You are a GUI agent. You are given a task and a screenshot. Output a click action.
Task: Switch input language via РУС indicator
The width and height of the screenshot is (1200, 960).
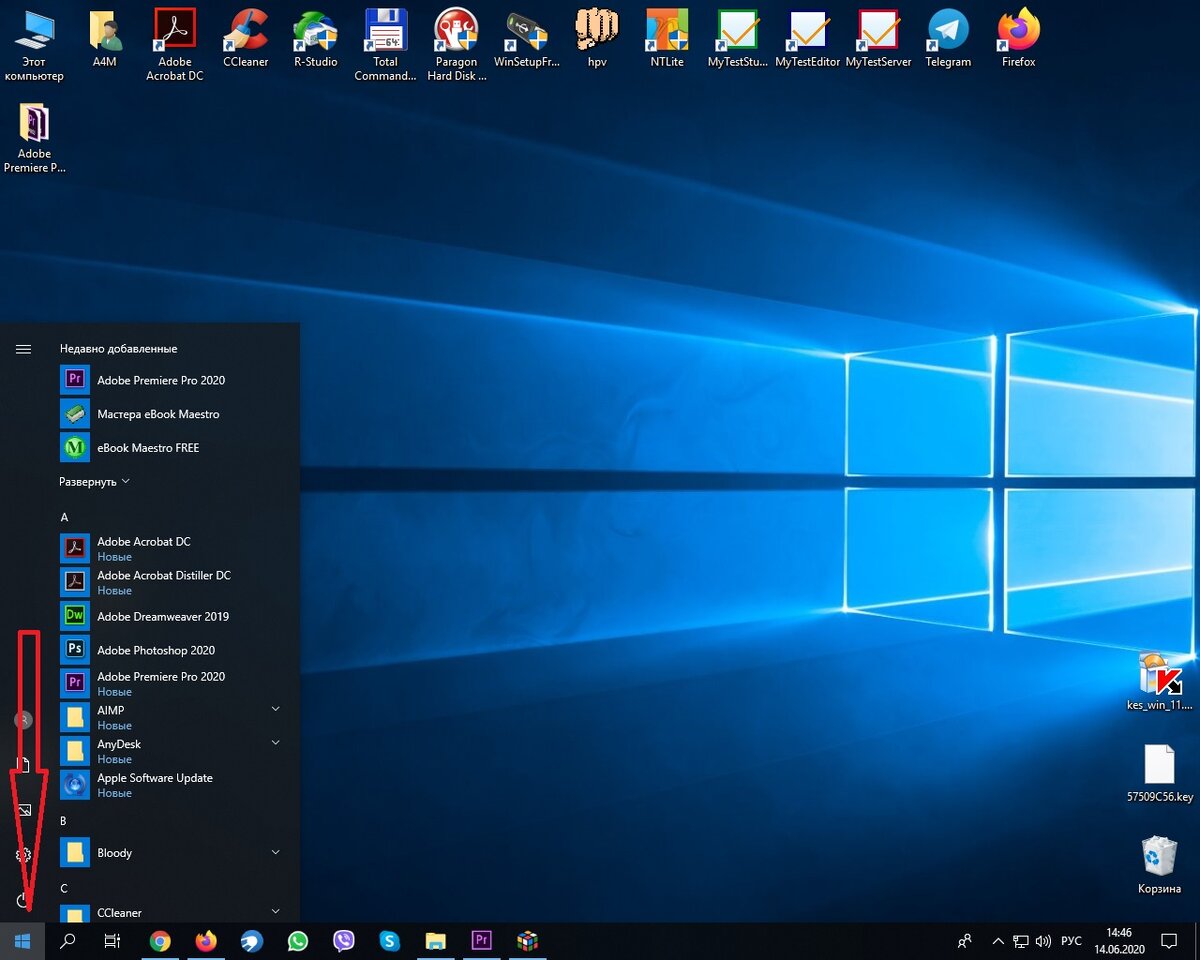pyautogui.click(x=1071, y=941)
